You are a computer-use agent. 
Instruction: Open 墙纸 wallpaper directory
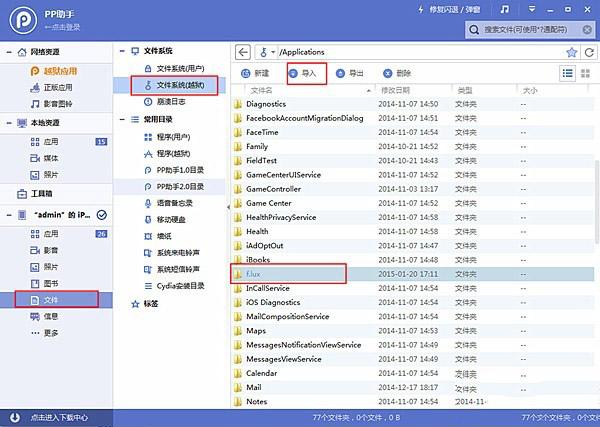tap(158, 236)
